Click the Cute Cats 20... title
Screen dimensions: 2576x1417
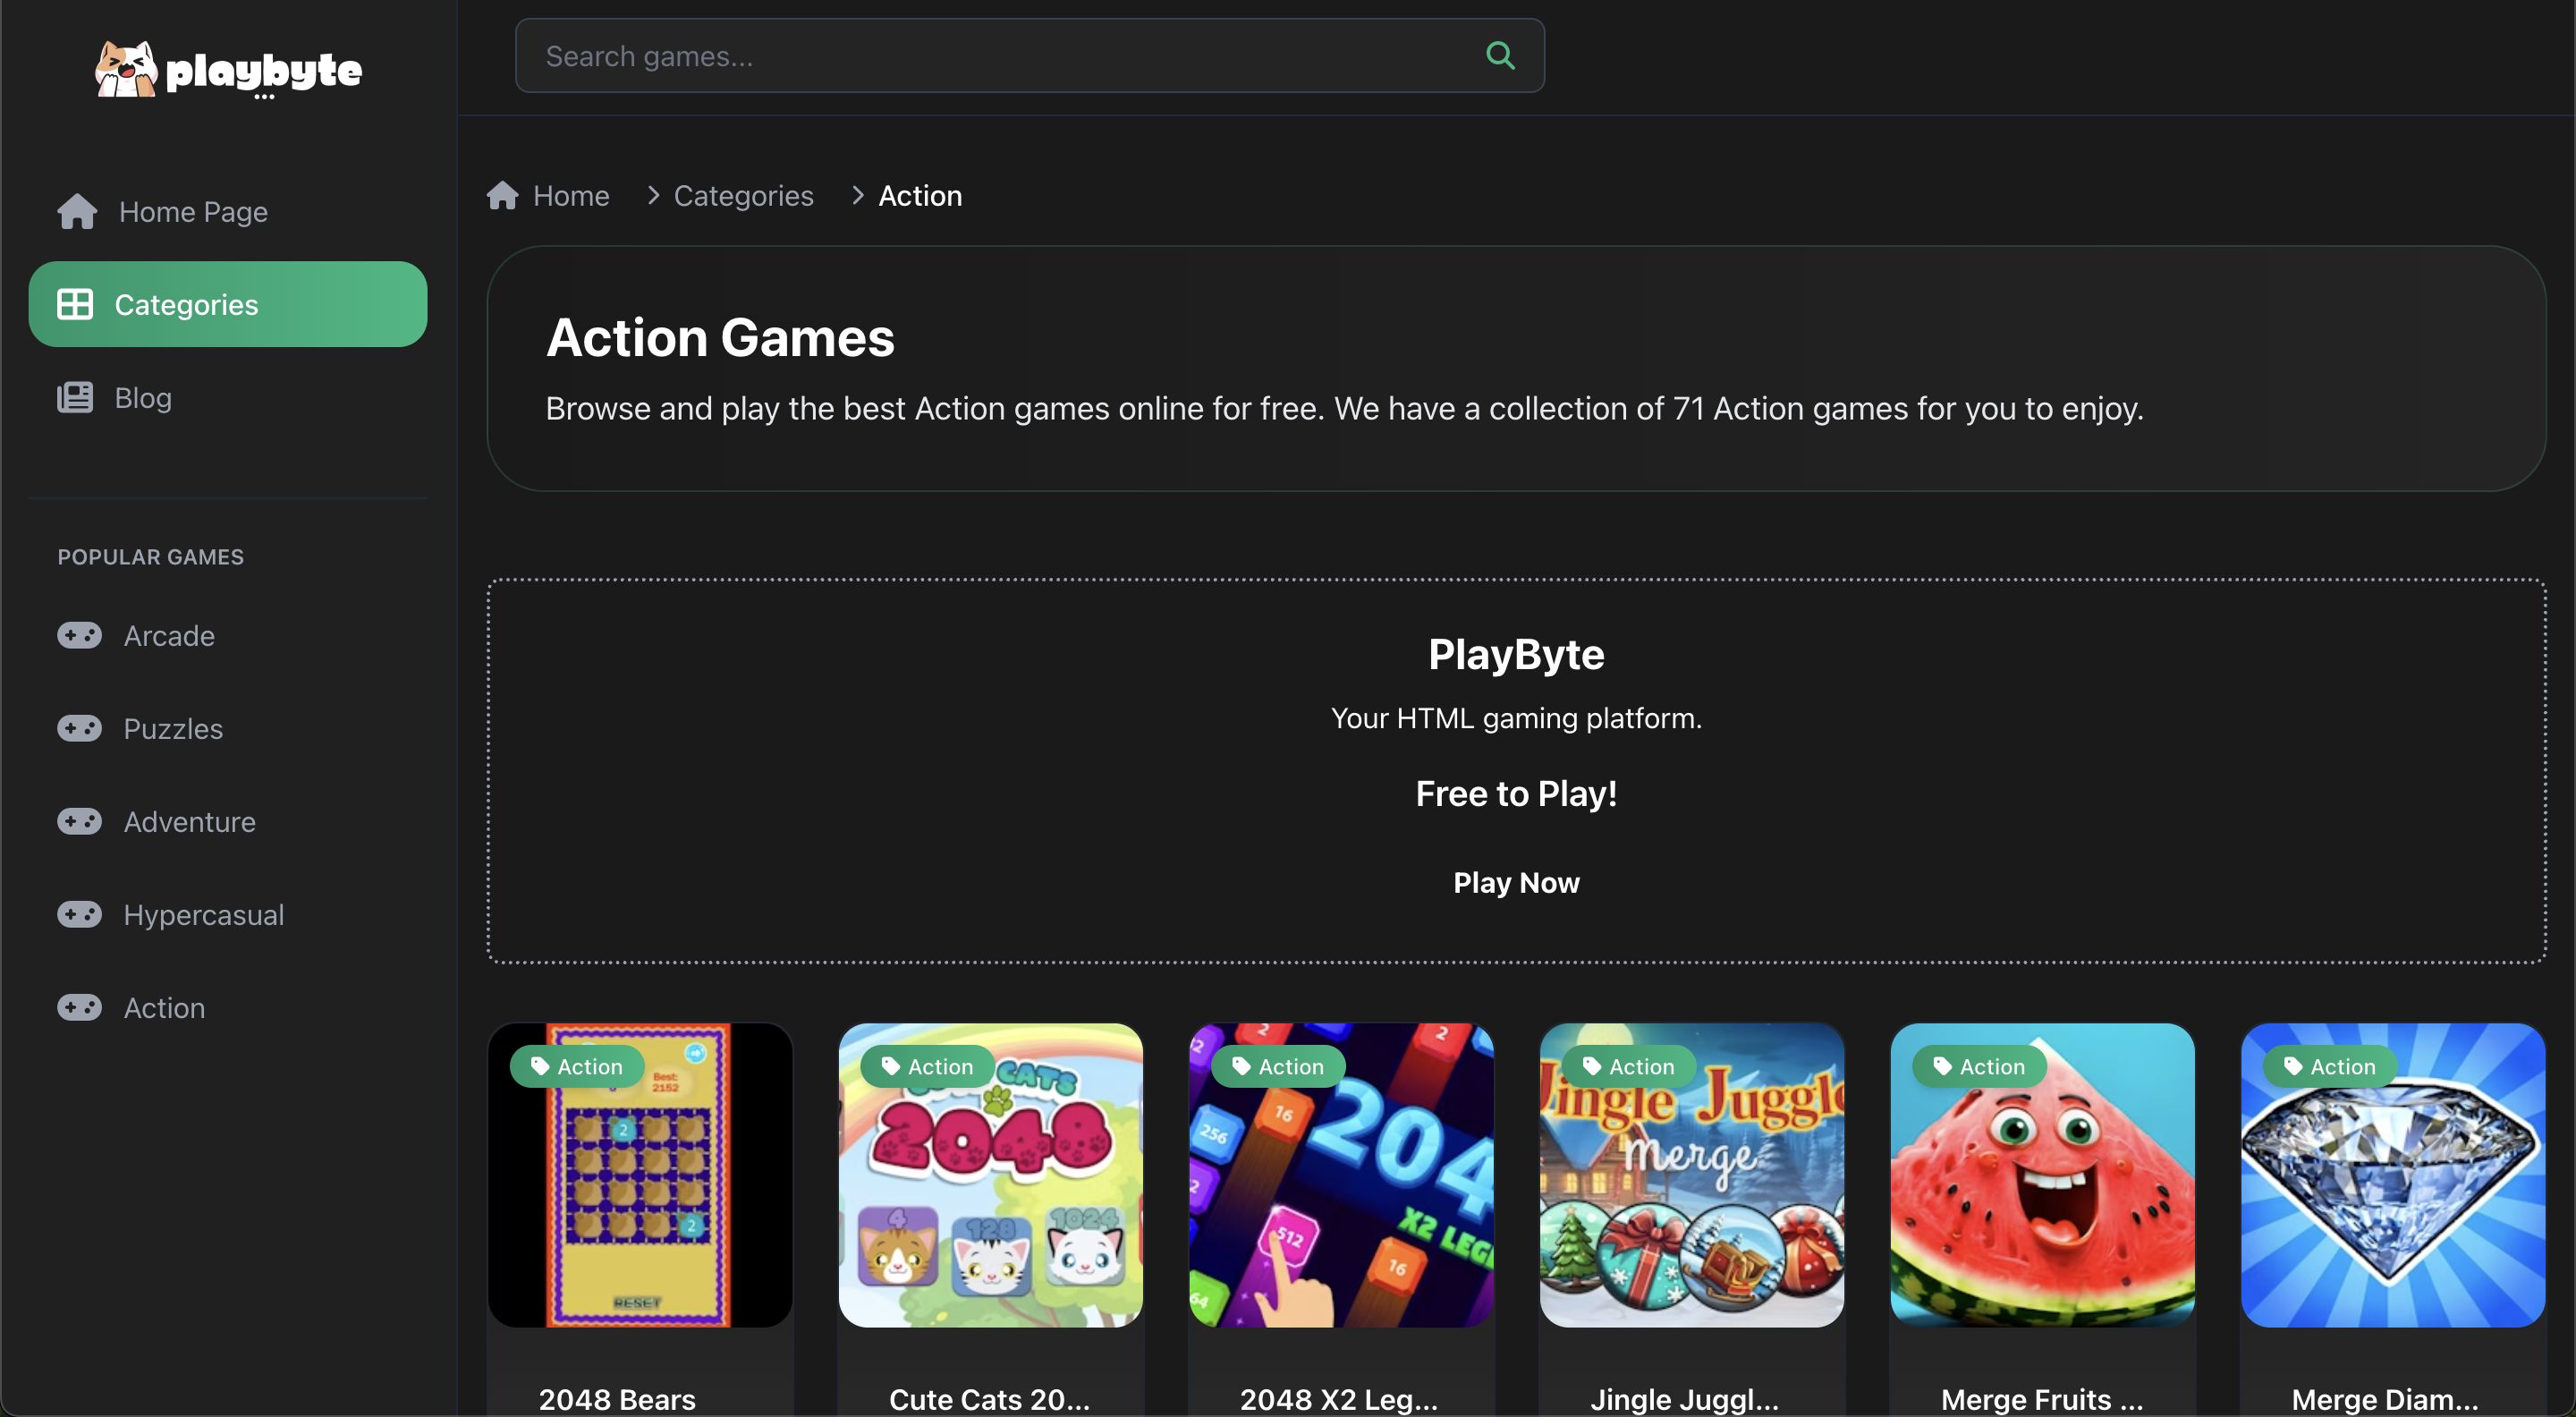tap(989, 1399)
